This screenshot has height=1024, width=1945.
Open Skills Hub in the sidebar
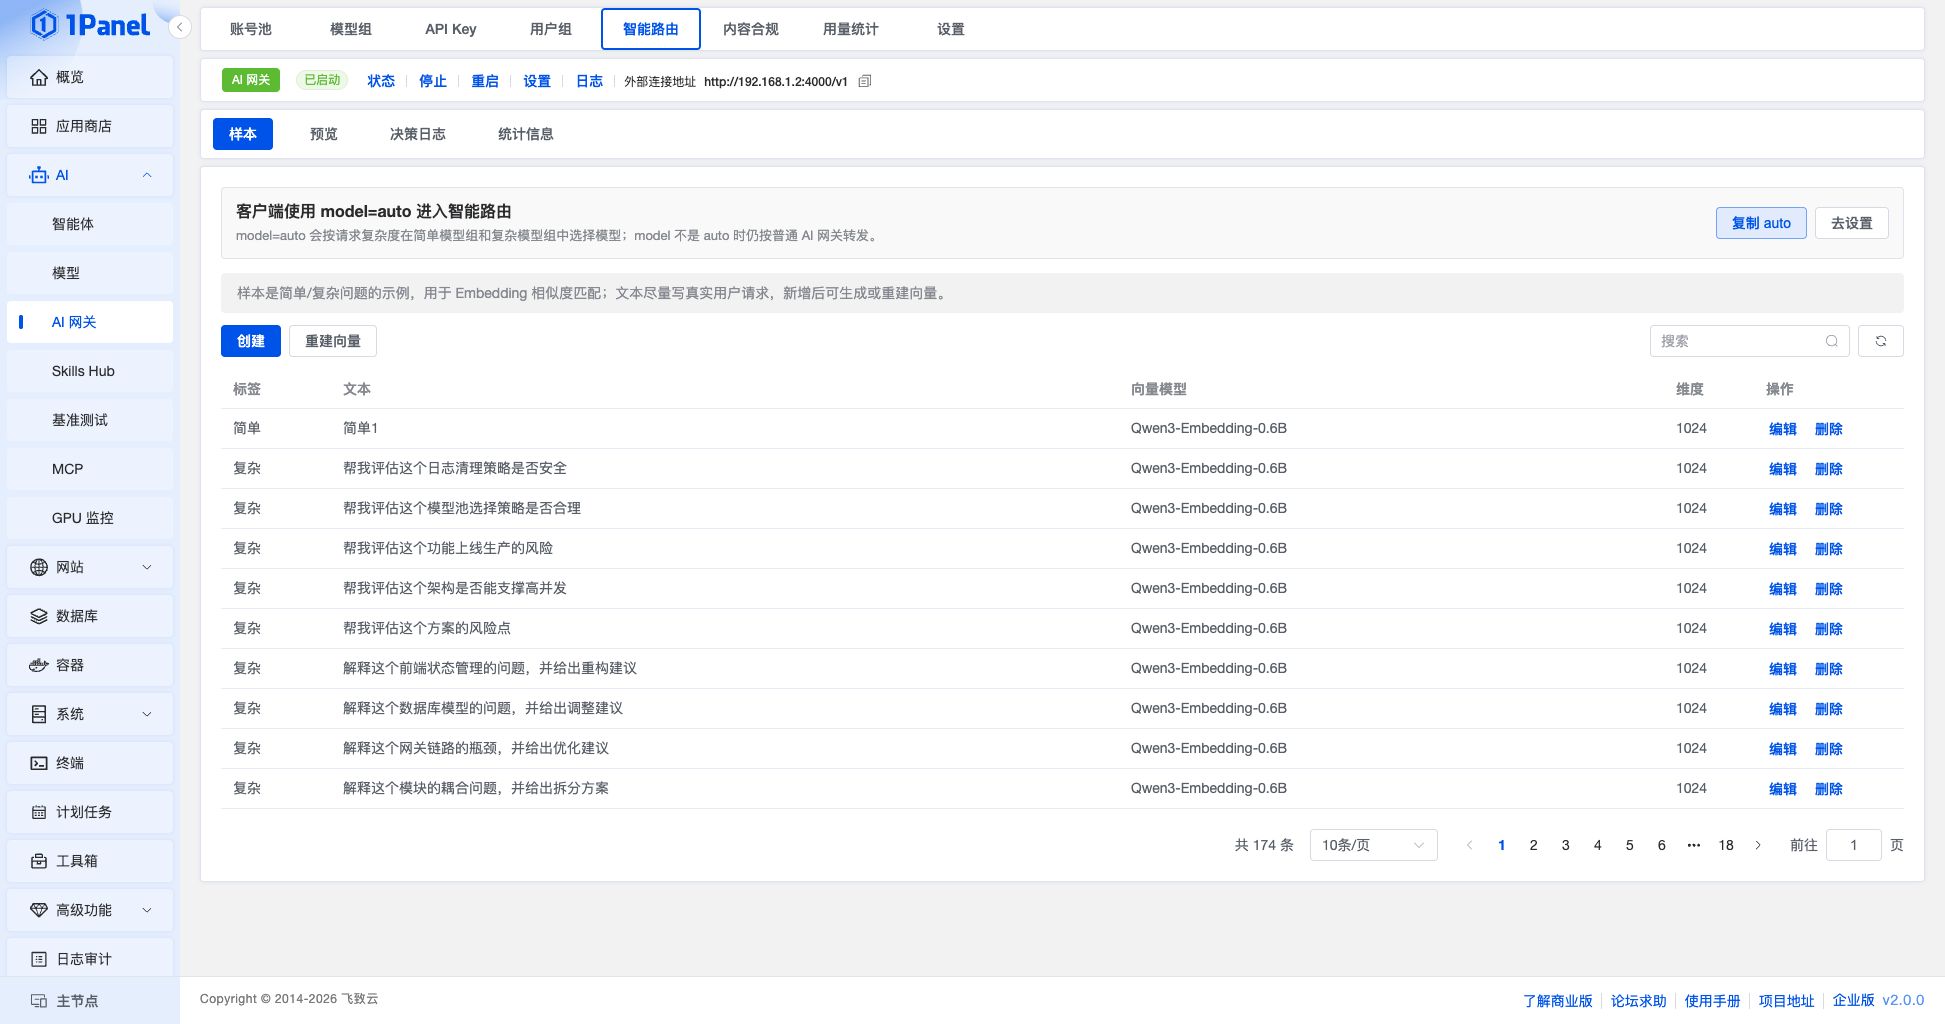[x=90, y=371]
